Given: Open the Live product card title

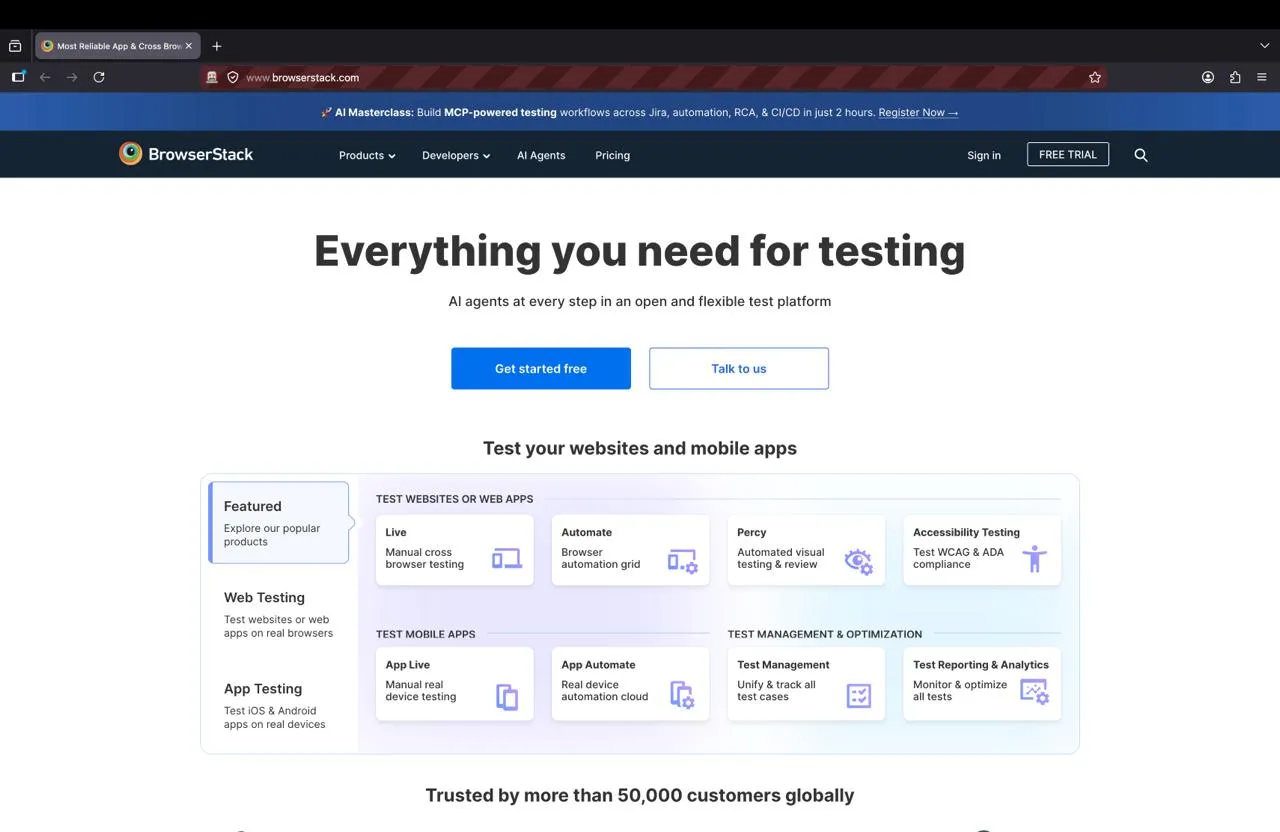Looking at the screenshot, I should pos(396,532).
